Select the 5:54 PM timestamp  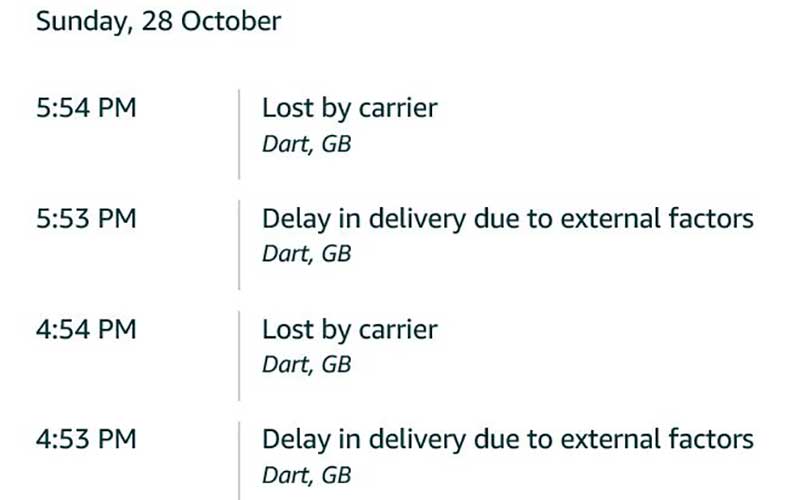coord(86,108)
